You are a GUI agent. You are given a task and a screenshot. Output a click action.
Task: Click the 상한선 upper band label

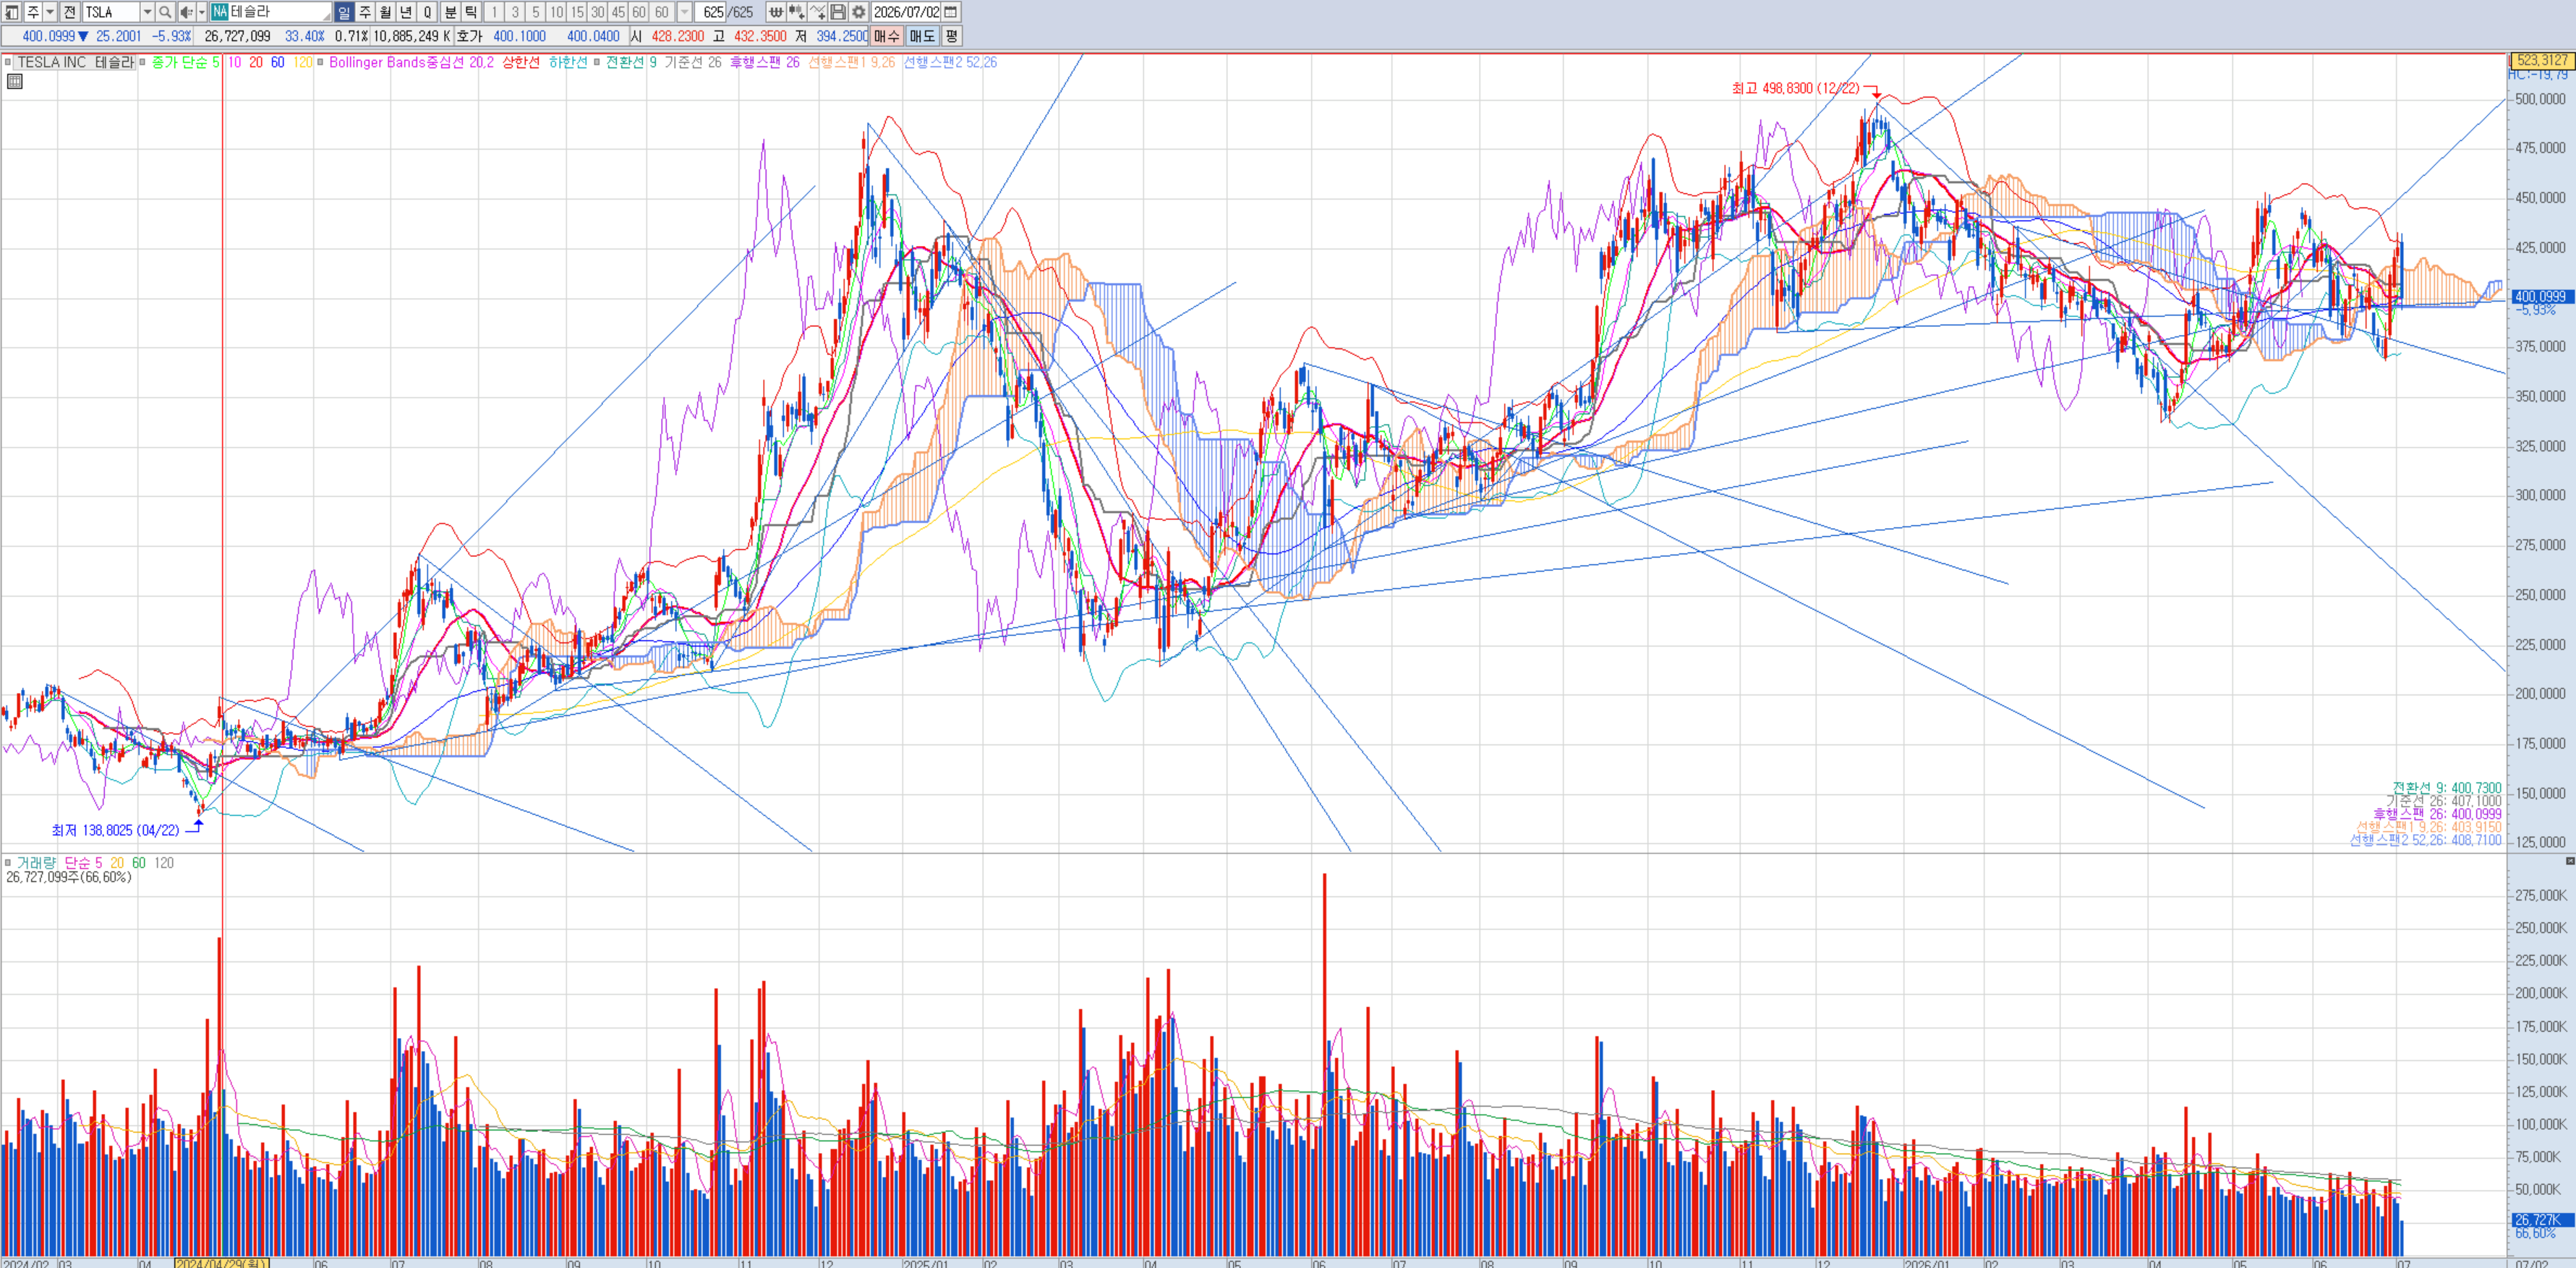(x=521, y=62)
